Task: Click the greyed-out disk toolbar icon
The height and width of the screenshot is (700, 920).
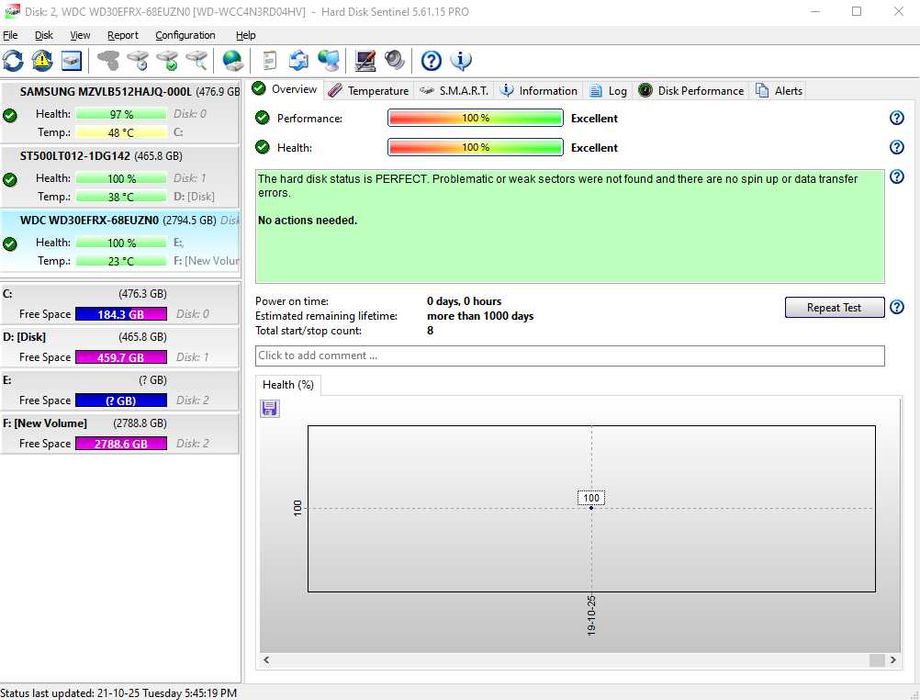Action: (x=109, y=60)
